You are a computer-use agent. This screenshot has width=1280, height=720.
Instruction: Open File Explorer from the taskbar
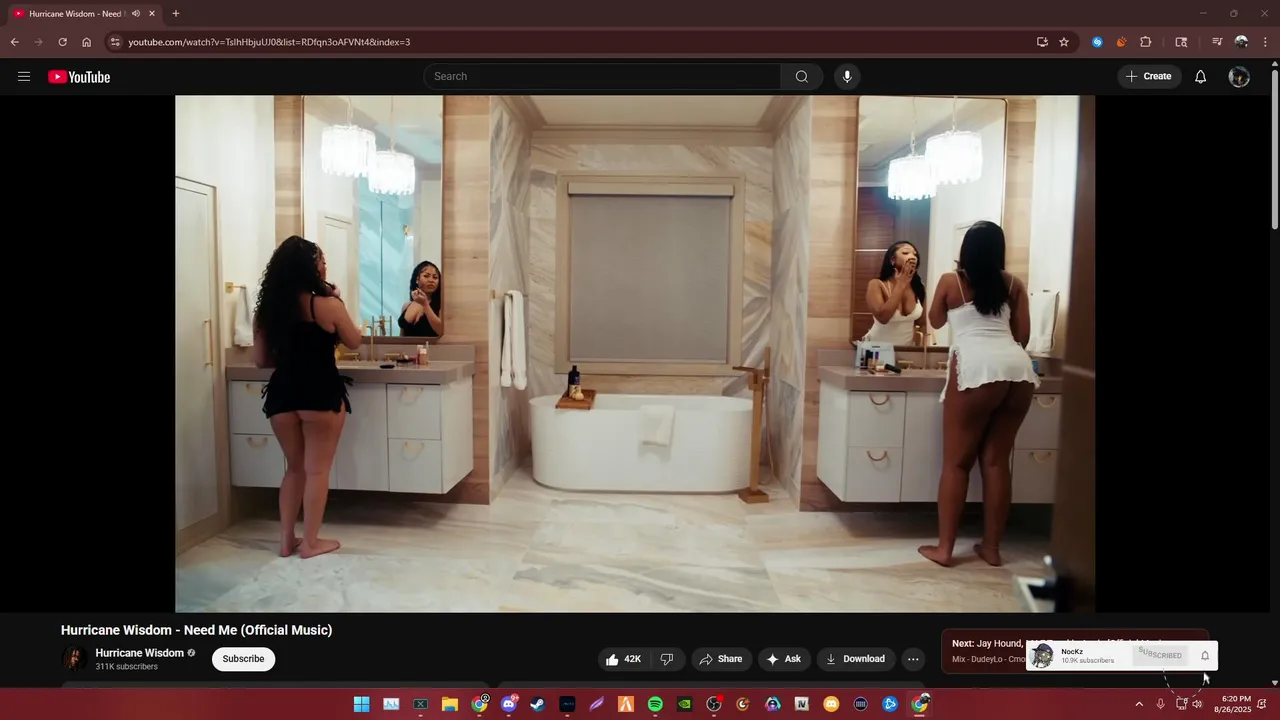[x=450, y=704]
